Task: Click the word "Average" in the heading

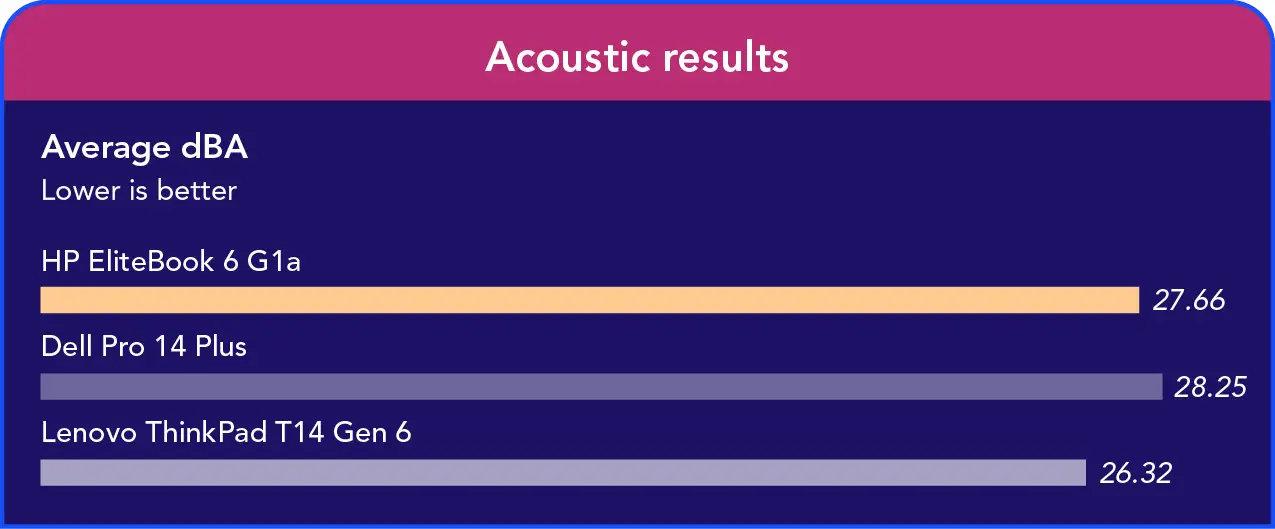Action: [106, 148]
